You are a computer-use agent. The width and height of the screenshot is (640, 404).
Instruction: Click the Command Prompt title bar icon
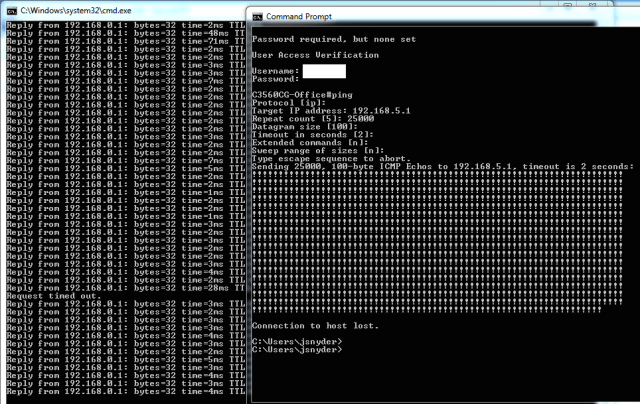pos(257,17)
